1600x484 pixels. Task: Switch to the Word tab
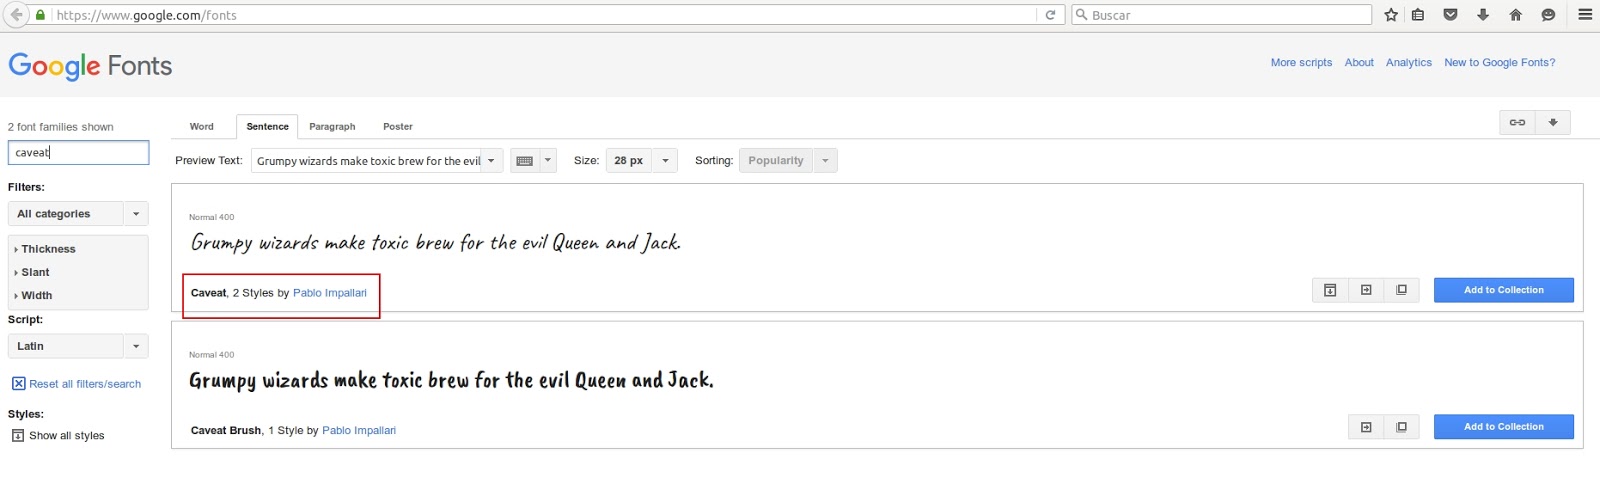pos(202,127)
